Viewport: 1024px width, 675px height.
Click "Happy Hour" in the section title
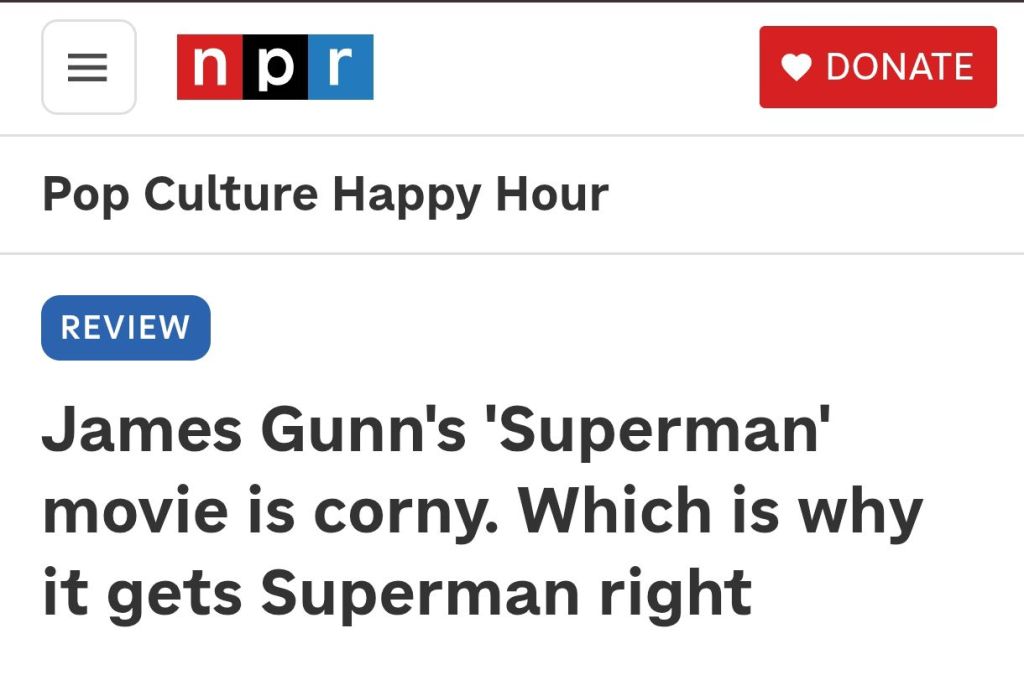(470, 194)
